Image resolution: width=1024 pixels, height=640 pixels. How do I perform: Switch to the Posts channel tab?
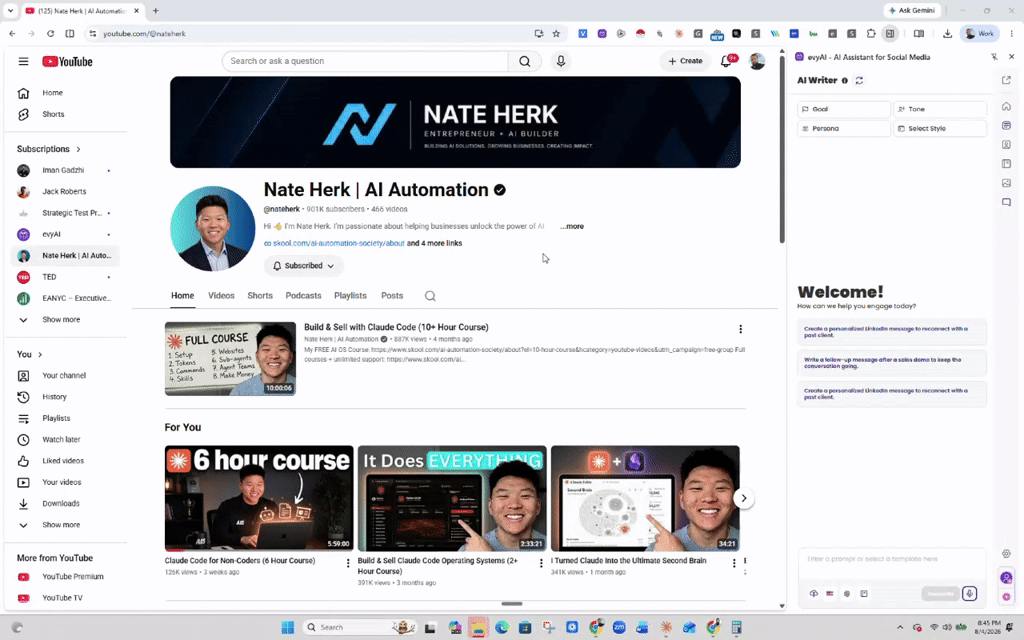click(x=392, y=296)
